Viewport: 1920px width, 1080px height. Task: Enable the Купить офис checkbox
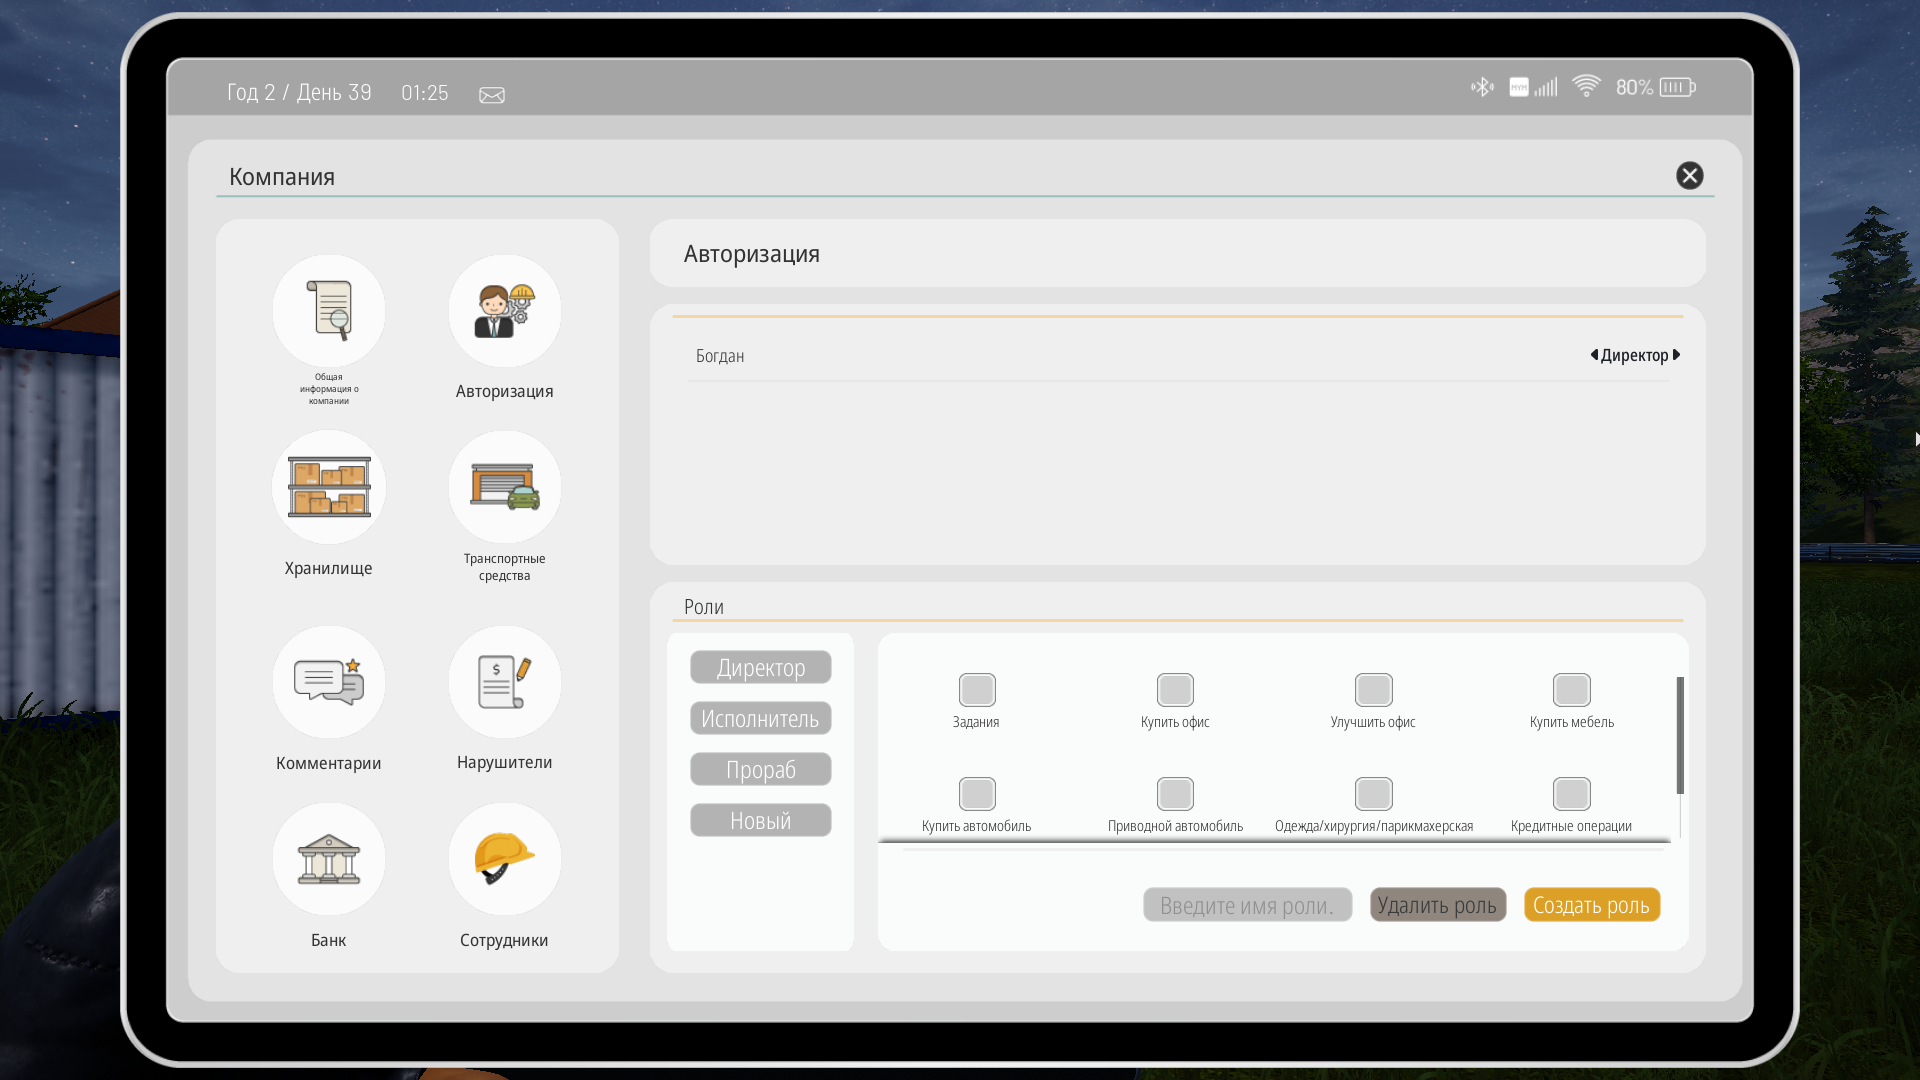(1175, 690)
